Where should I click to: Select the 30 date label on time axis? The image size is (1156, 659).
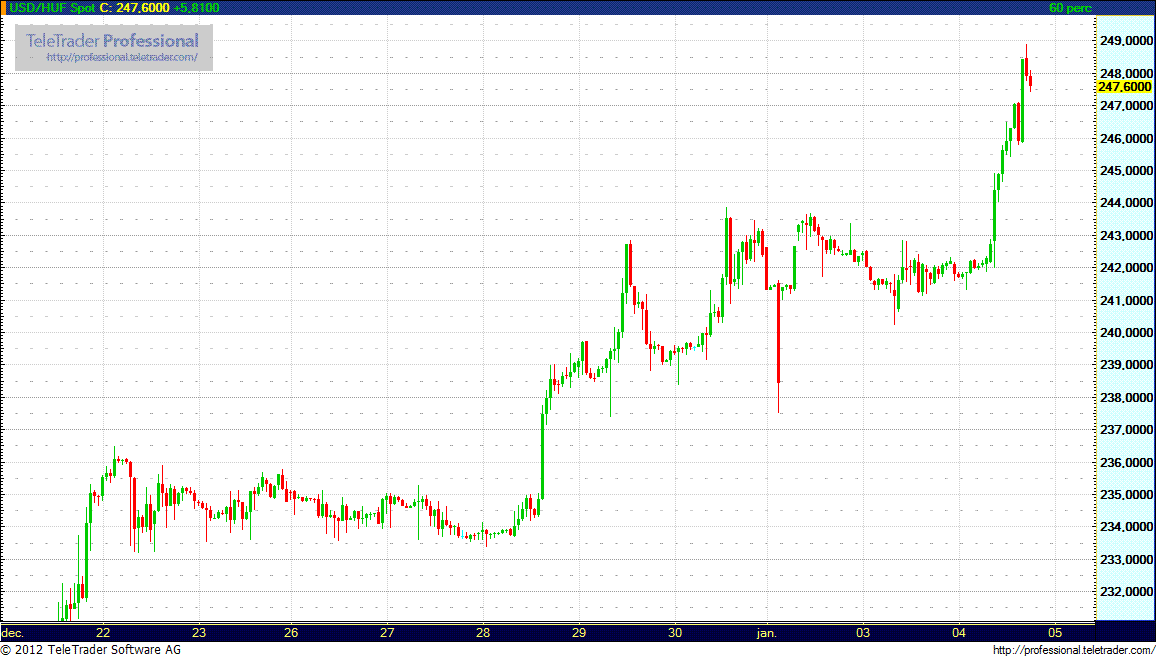(675, 632)
